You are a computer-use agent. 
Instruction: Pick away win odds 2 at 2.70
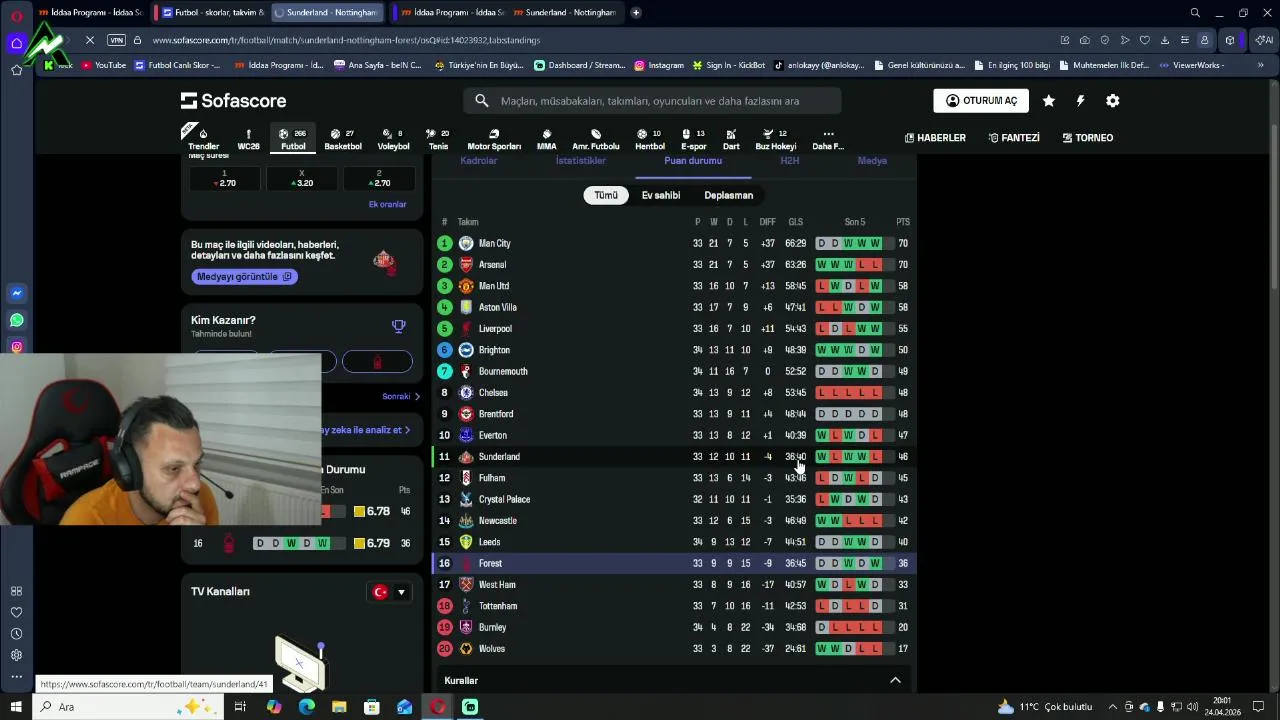click(x=378, y=178)
